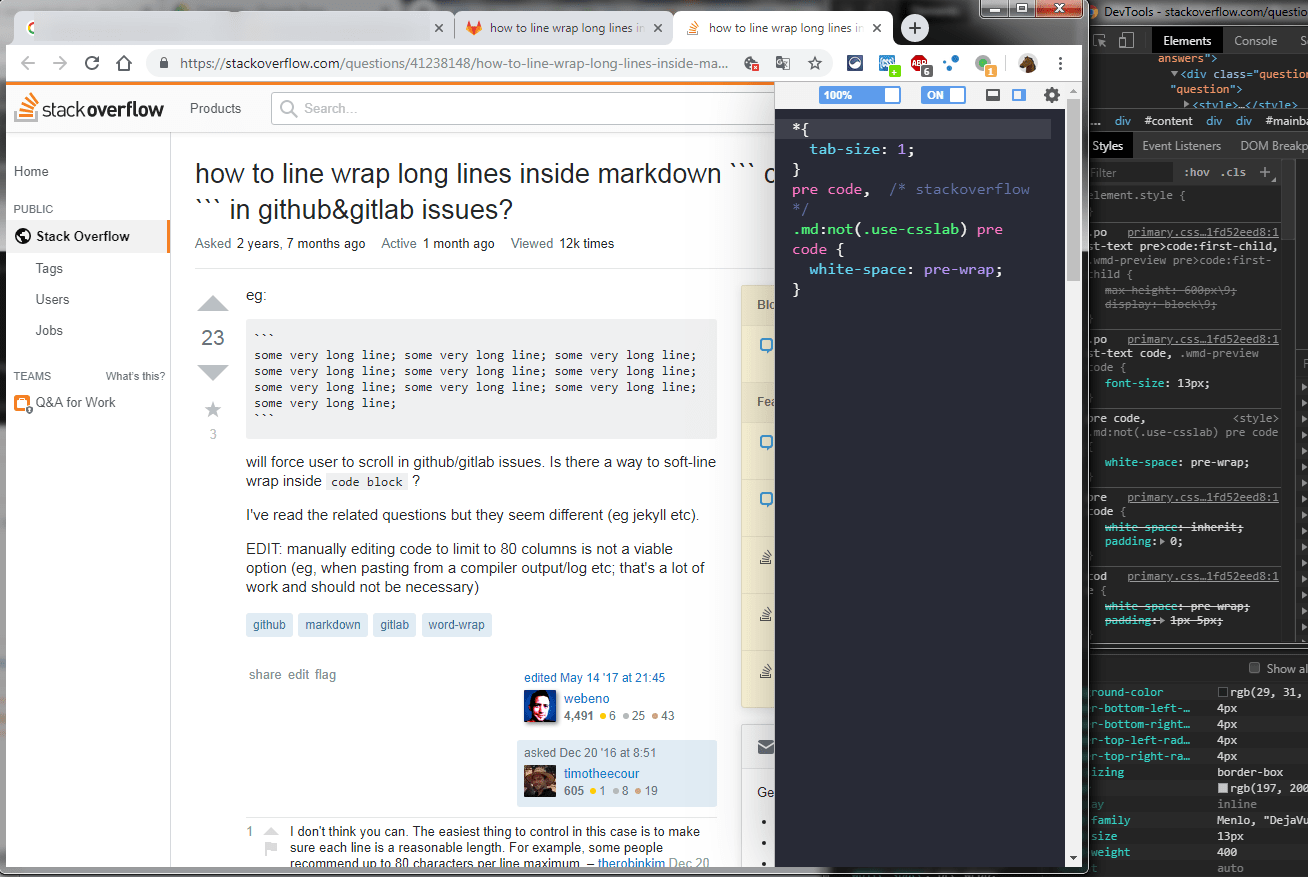Image resolution: width=1308 pixels, height=877 pixels.
Task: Open Jobs in the sidebar
Action: click(x=49, y=330)
